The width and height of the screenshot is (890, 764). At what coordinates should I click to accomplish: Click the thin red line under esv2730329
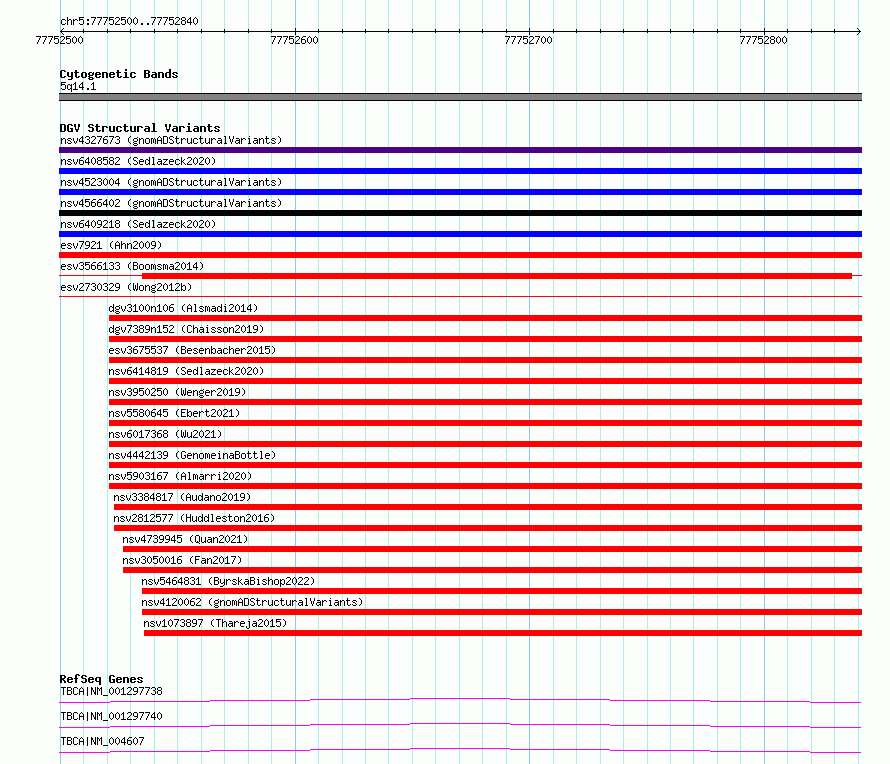460,296
